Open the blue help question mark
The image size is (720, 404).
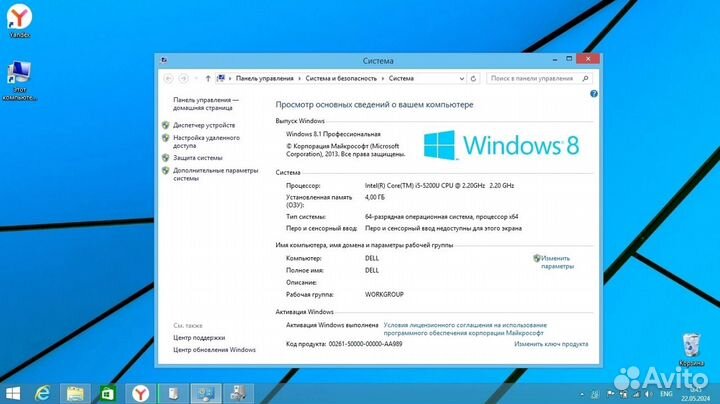(594, 94)
